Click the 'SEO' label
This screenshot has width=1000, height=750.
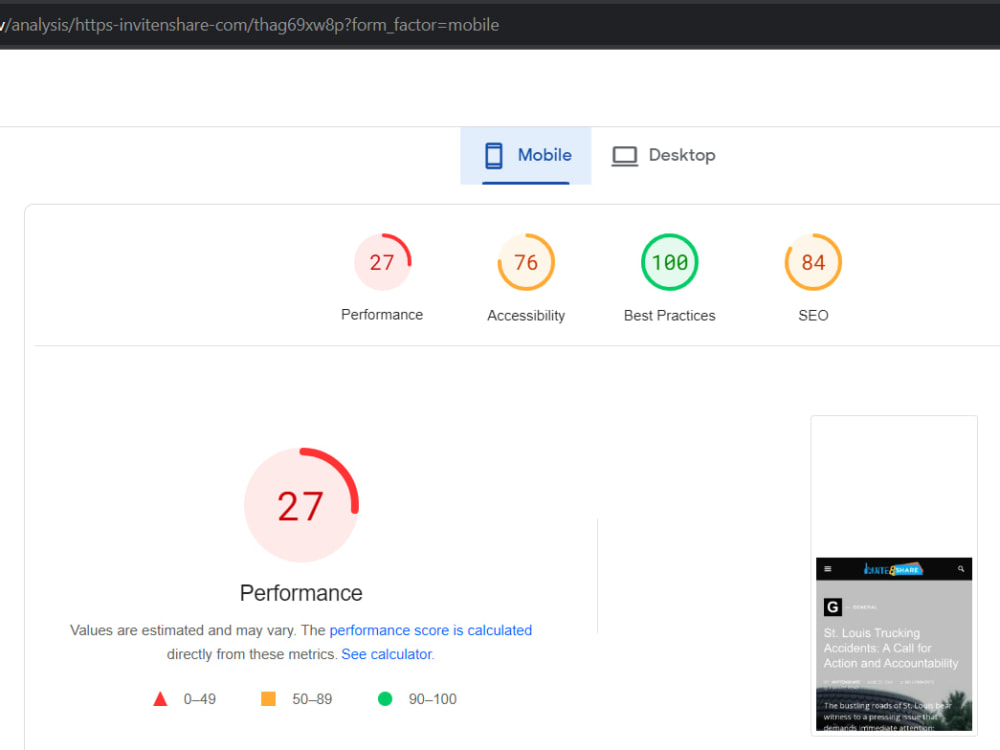[x=813, y=316]
